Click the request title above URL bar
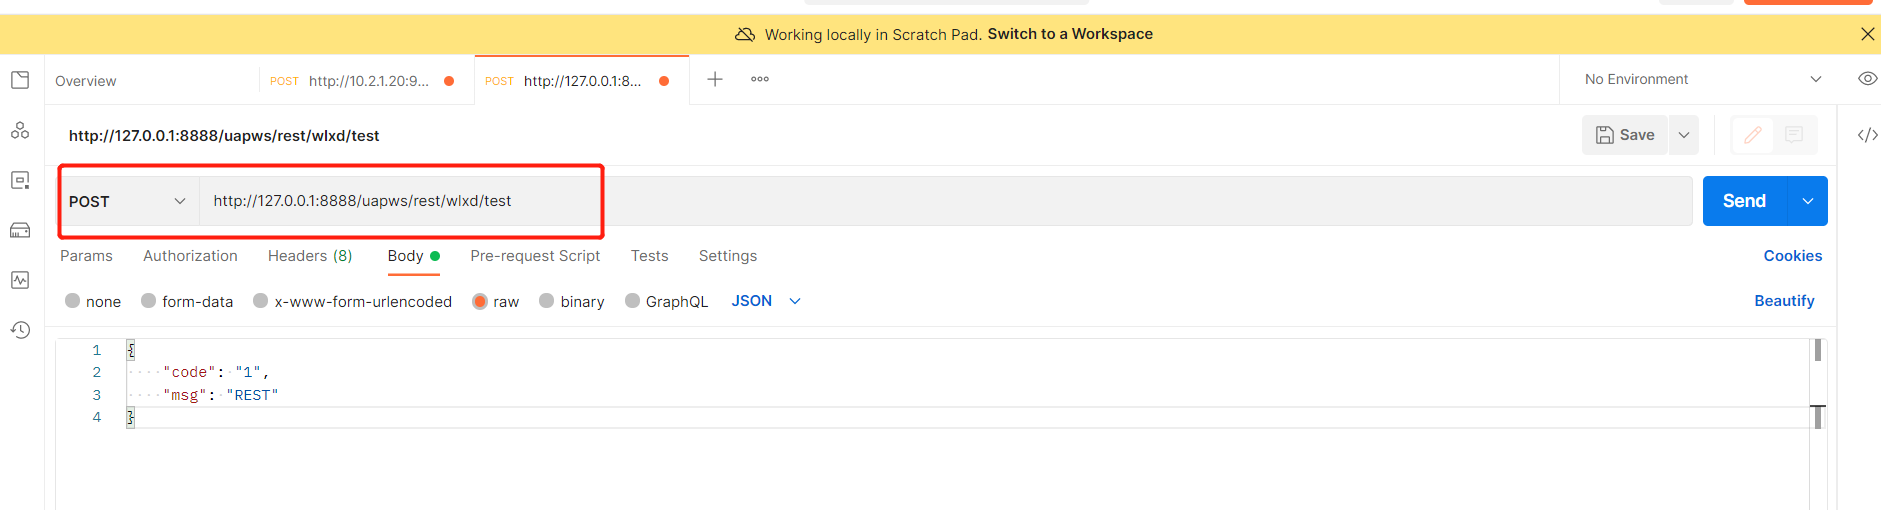Image resolution: width=1881 pixels, height=510 pixels. pyautogui.click(x=224, y=136)
